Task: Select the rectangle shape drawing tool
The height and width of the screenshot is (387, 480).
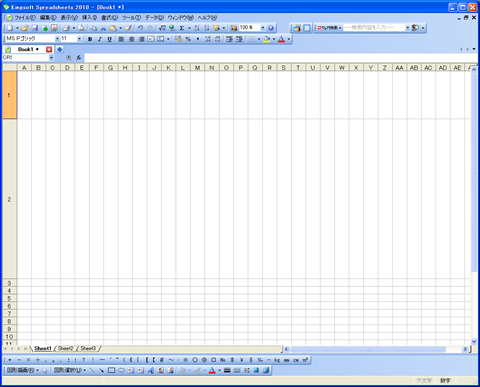Action: pyautogui.click(x=111, y=370)
